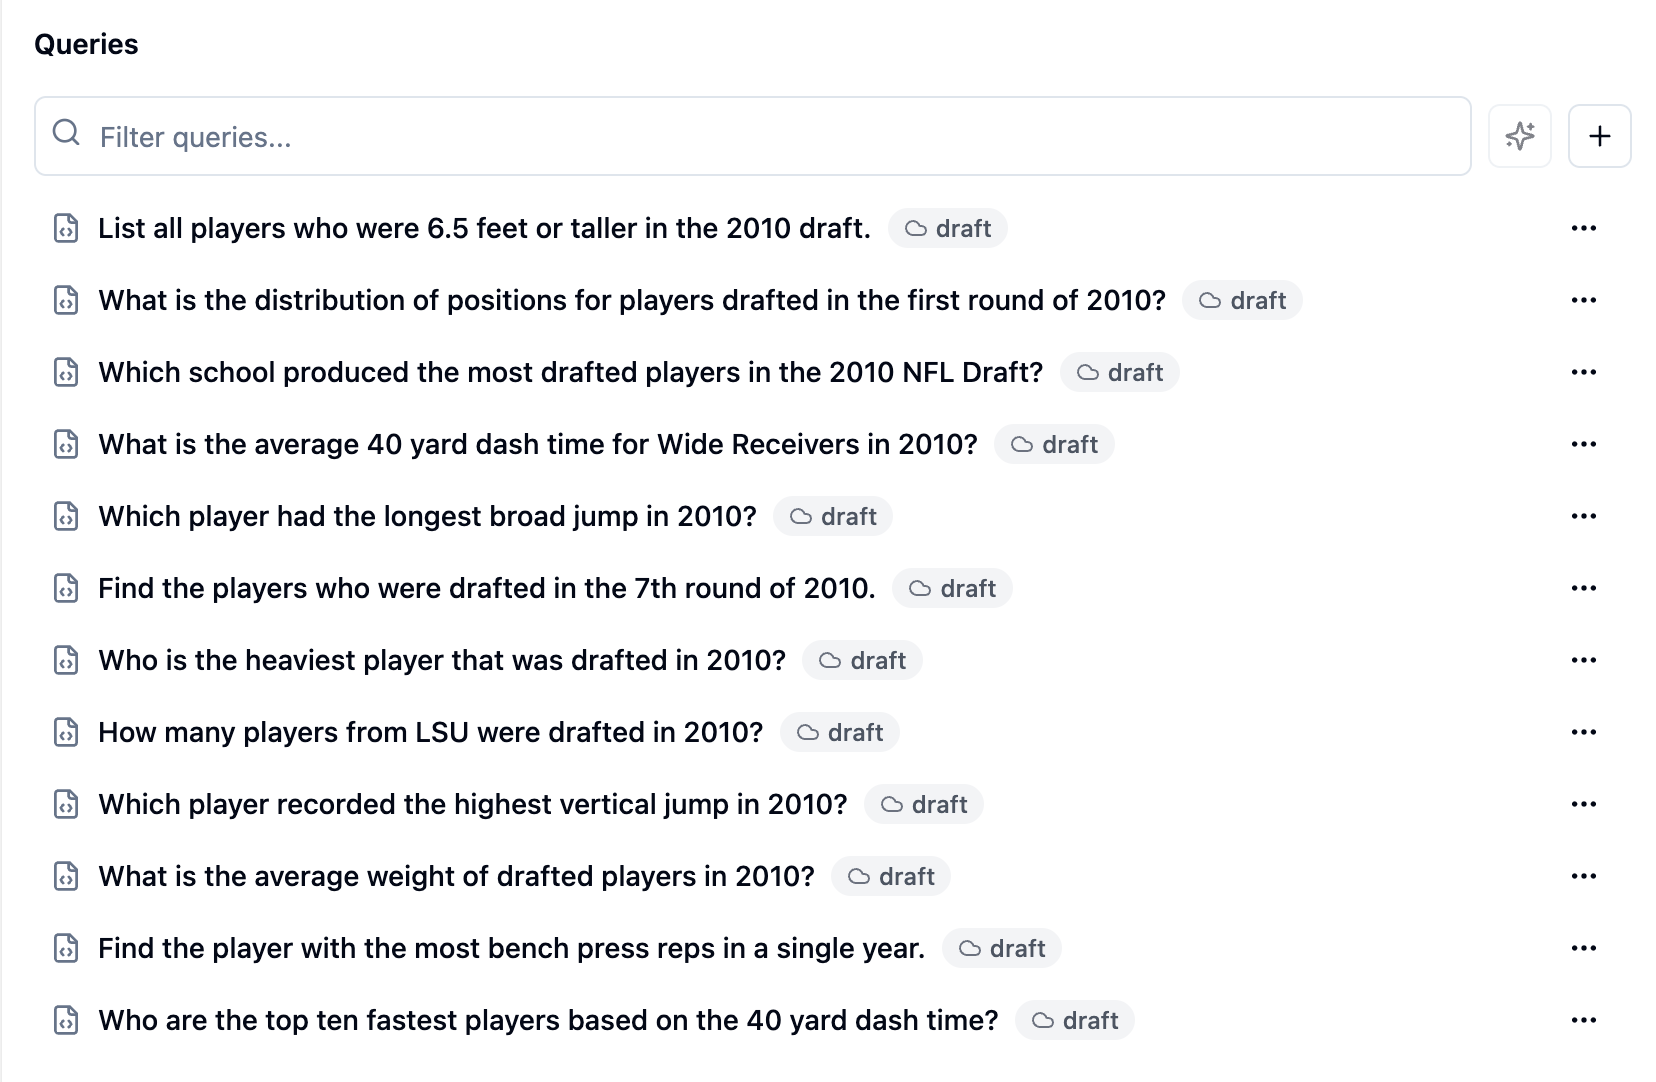
Task: Open three-dot menu for Wide Receivers 40 yard query
Action: coord(1584,444)
